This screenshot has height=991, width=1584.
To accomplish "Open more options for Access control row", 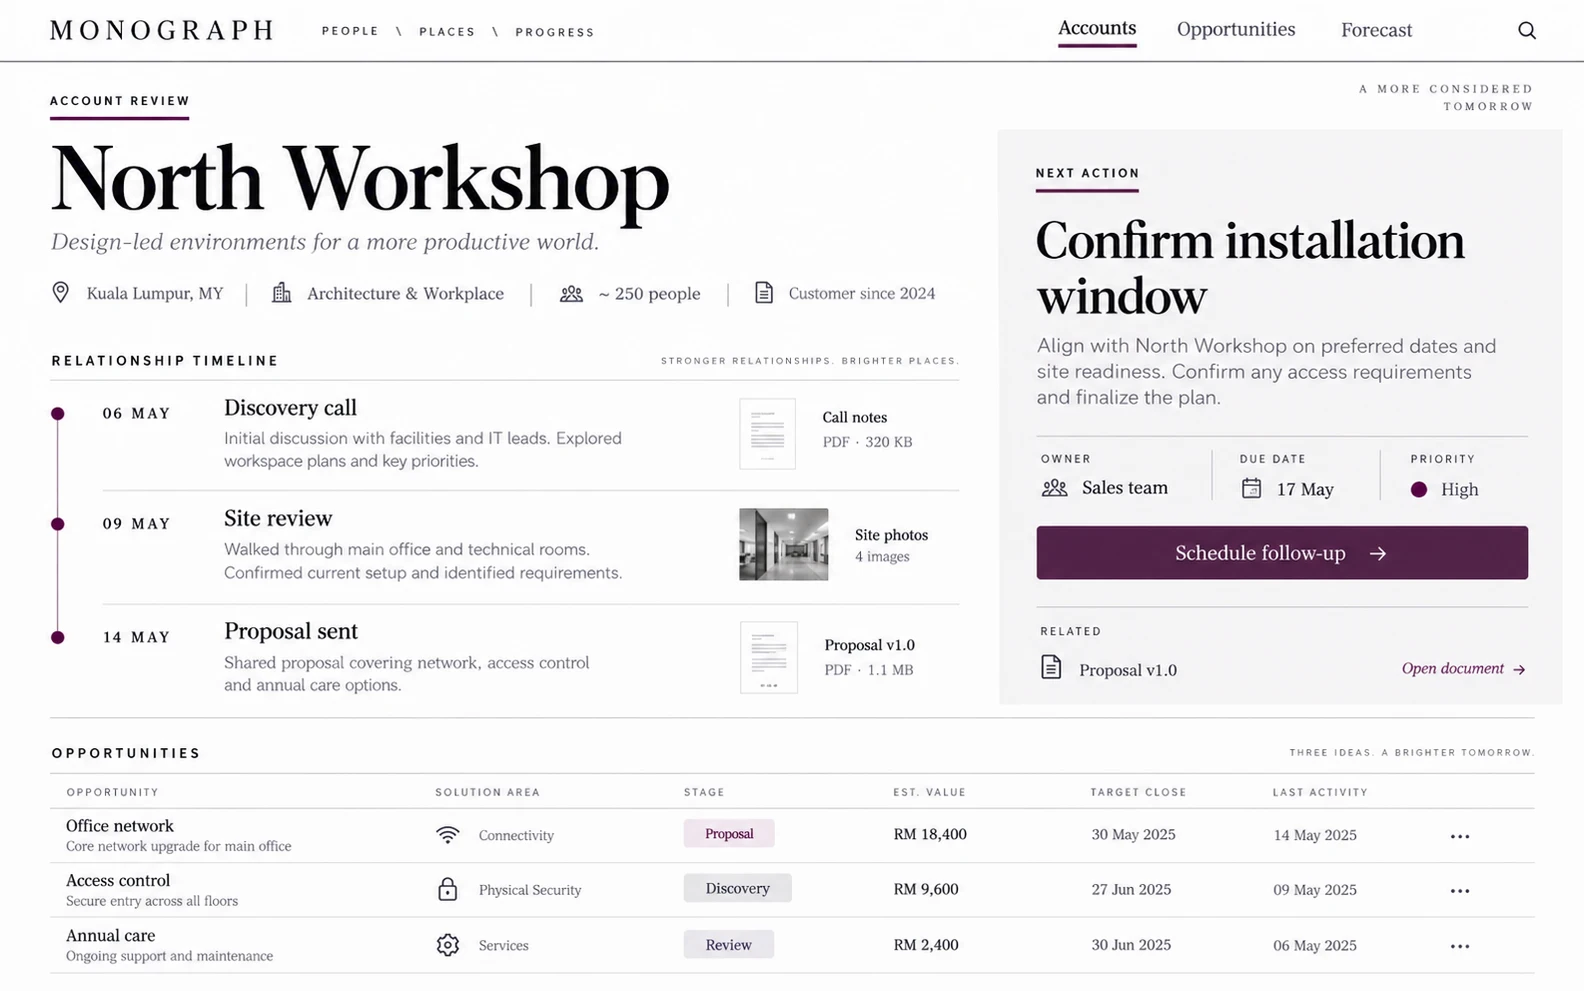I will coord(1460,891).
